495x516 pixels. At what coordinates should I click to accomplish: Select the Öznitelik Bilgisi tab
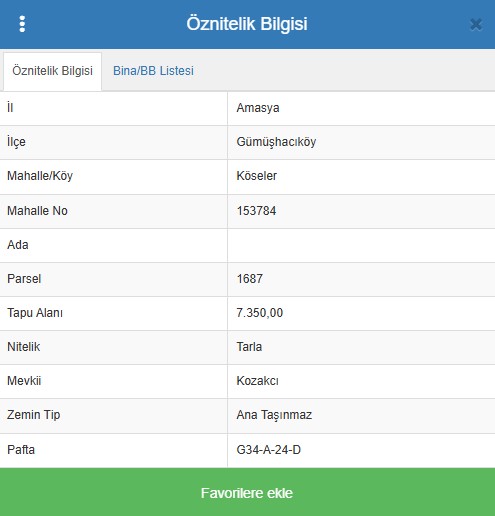52,71
